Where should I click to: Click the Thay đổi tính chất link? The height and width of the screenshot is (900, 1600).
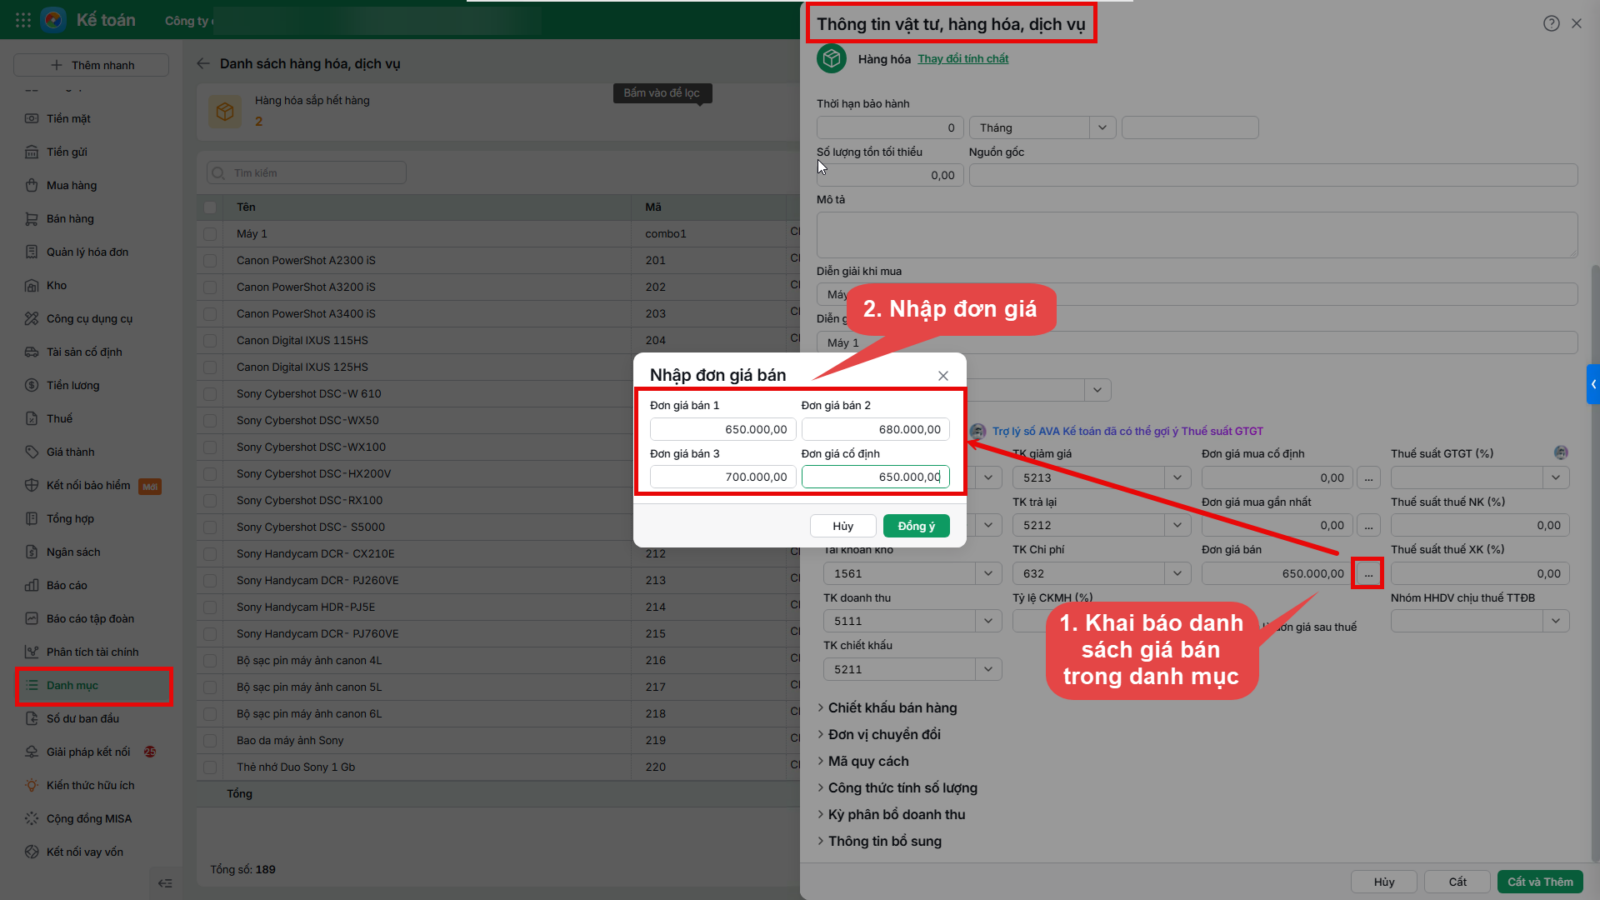963,59
